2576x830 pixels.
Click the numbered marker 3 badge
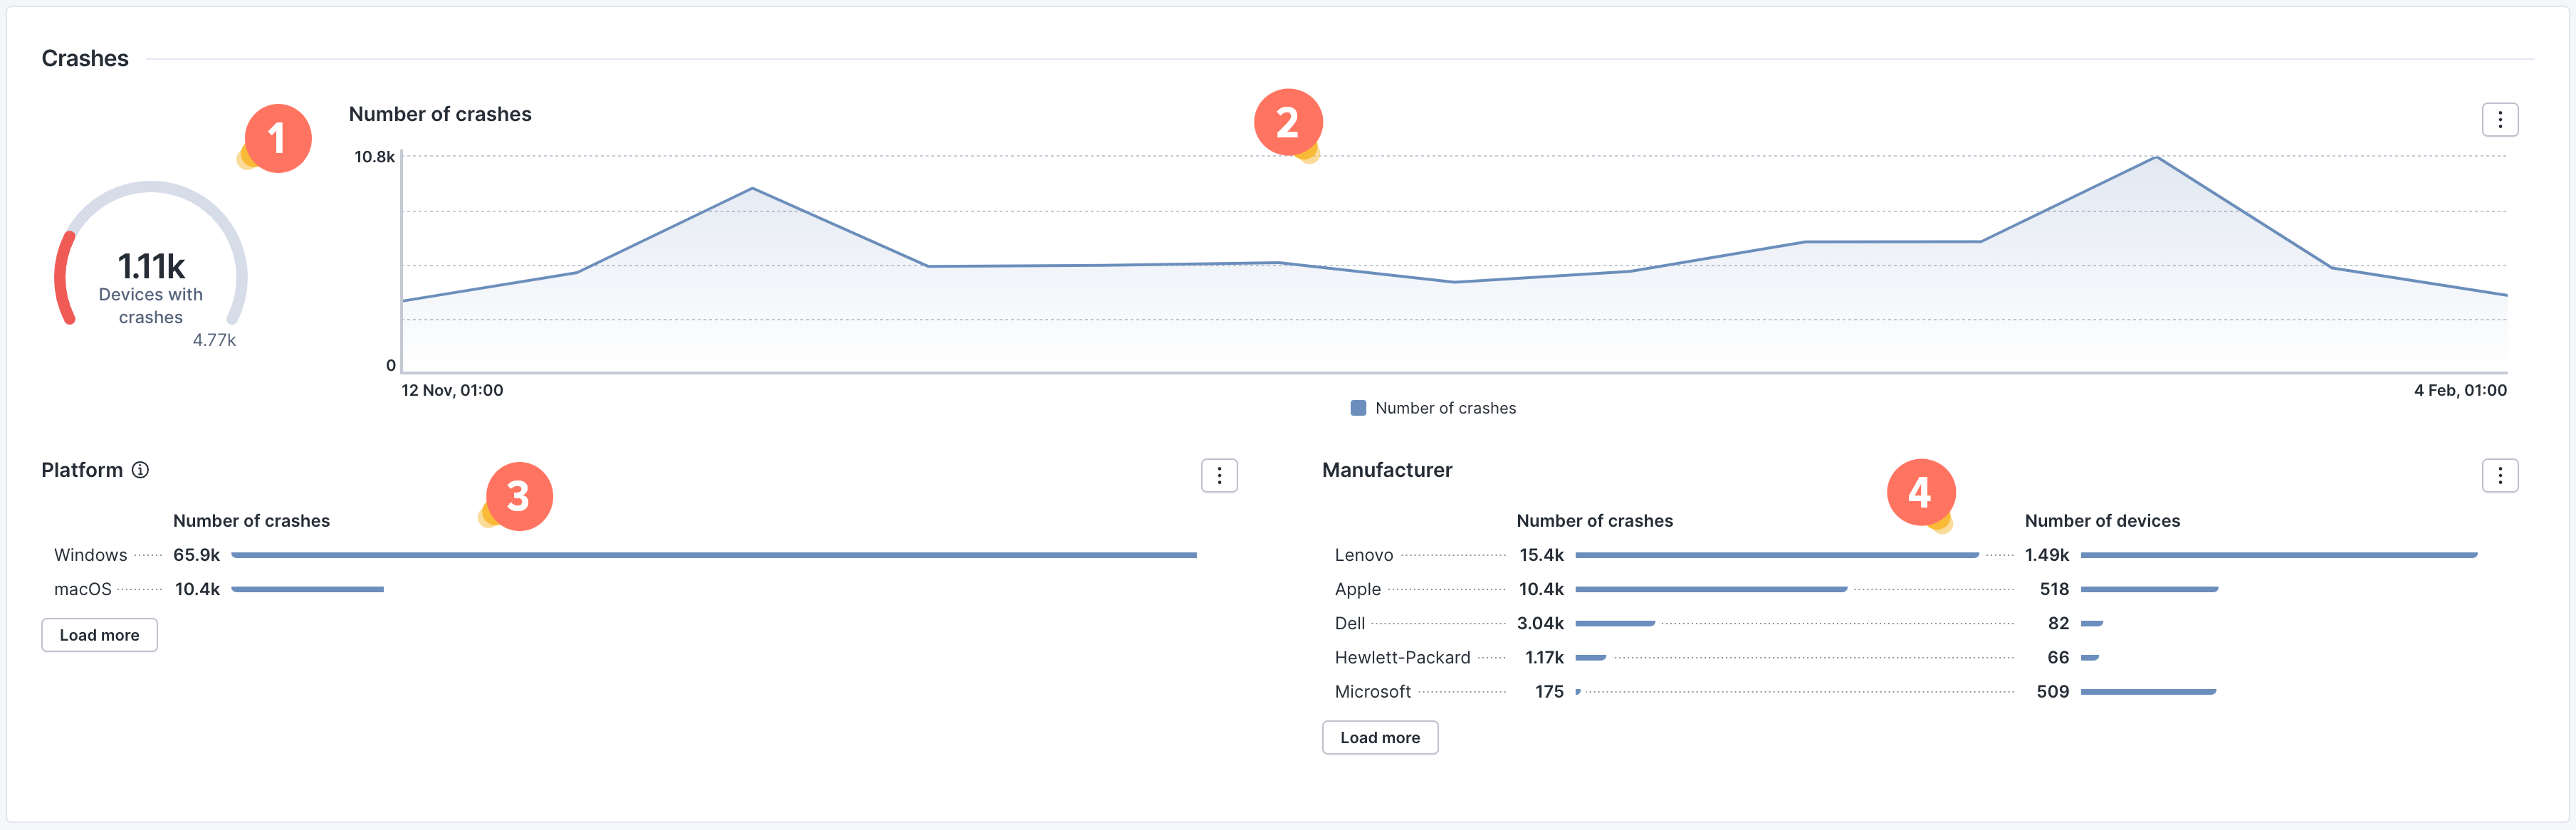(x=518, y=496)
